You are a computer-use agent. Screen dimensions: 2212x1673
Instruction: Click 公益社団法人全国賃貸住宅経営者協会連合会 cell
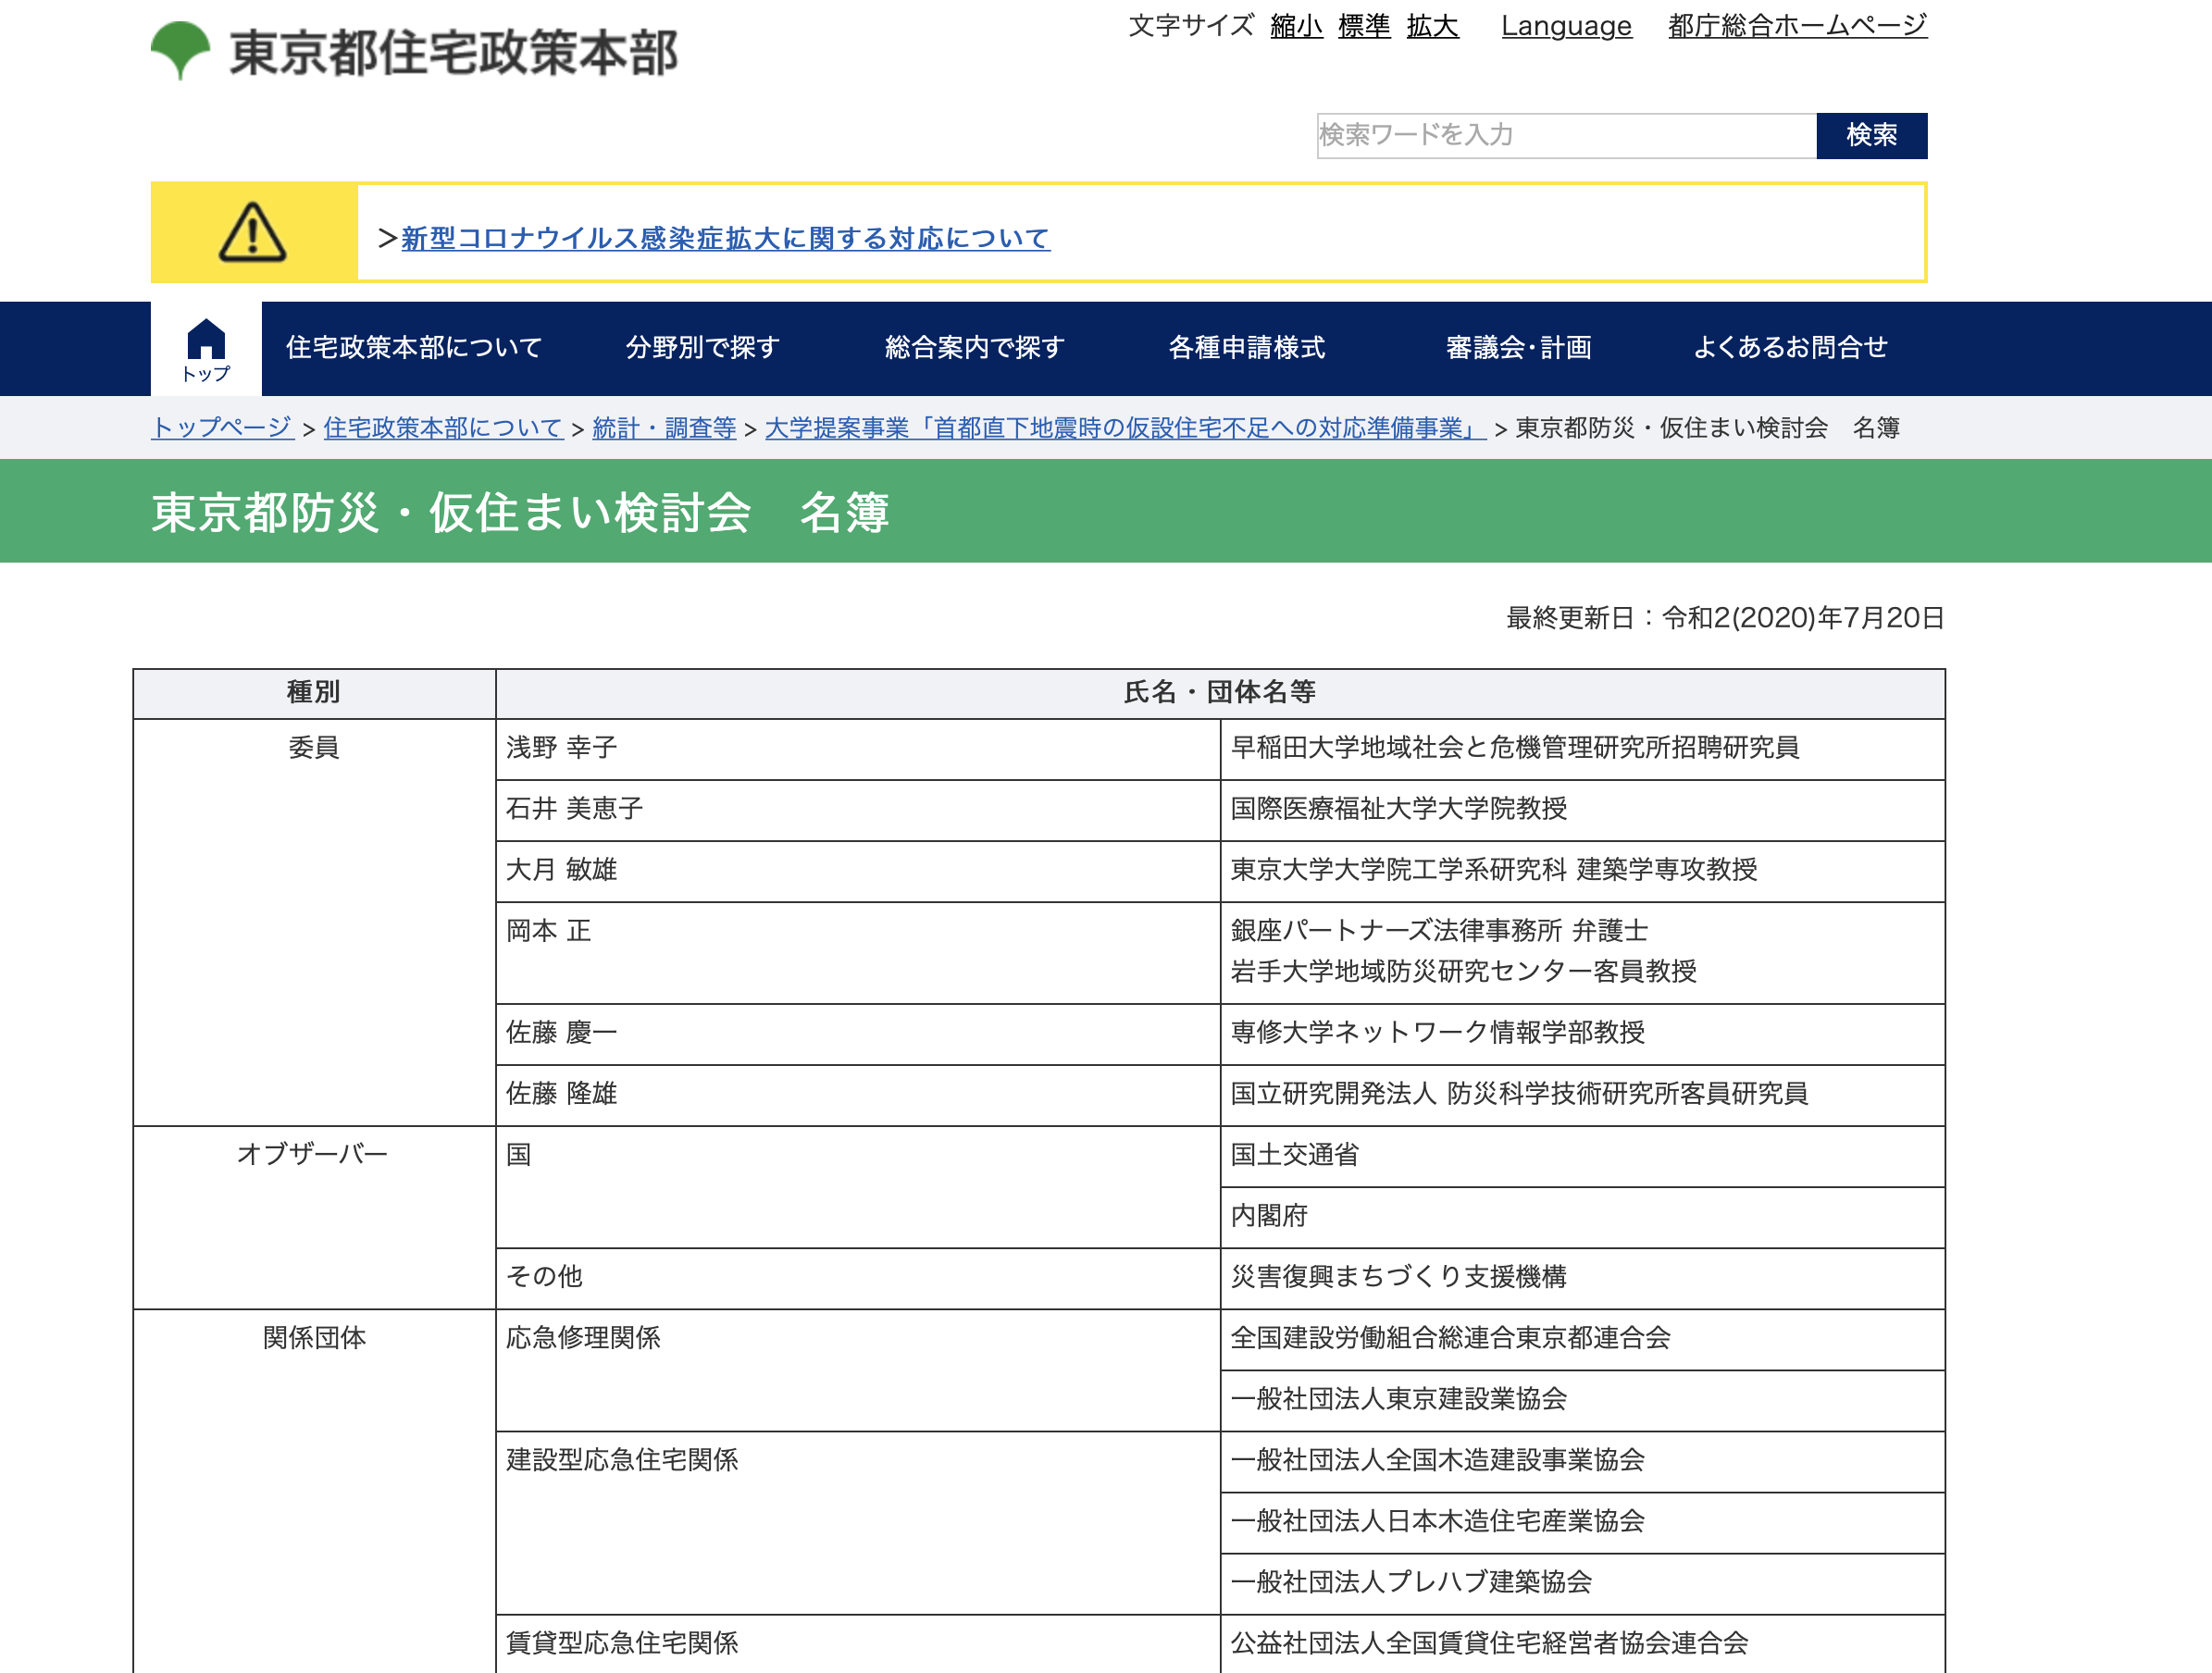tap(1582, 1643)
